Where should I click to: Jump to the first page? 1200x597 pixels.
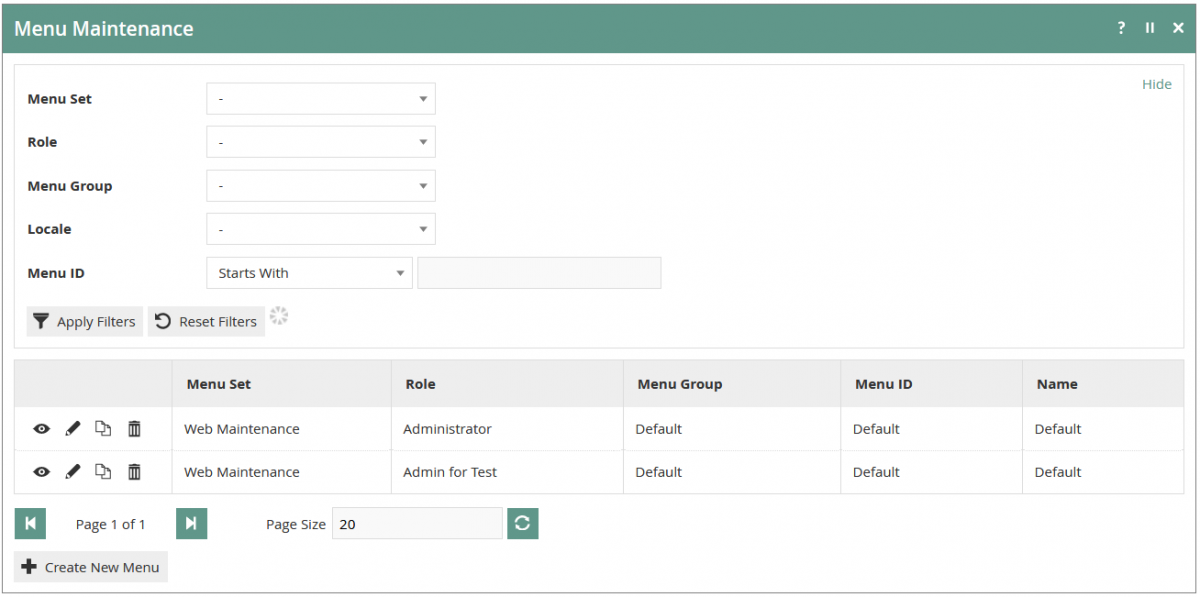29,523
